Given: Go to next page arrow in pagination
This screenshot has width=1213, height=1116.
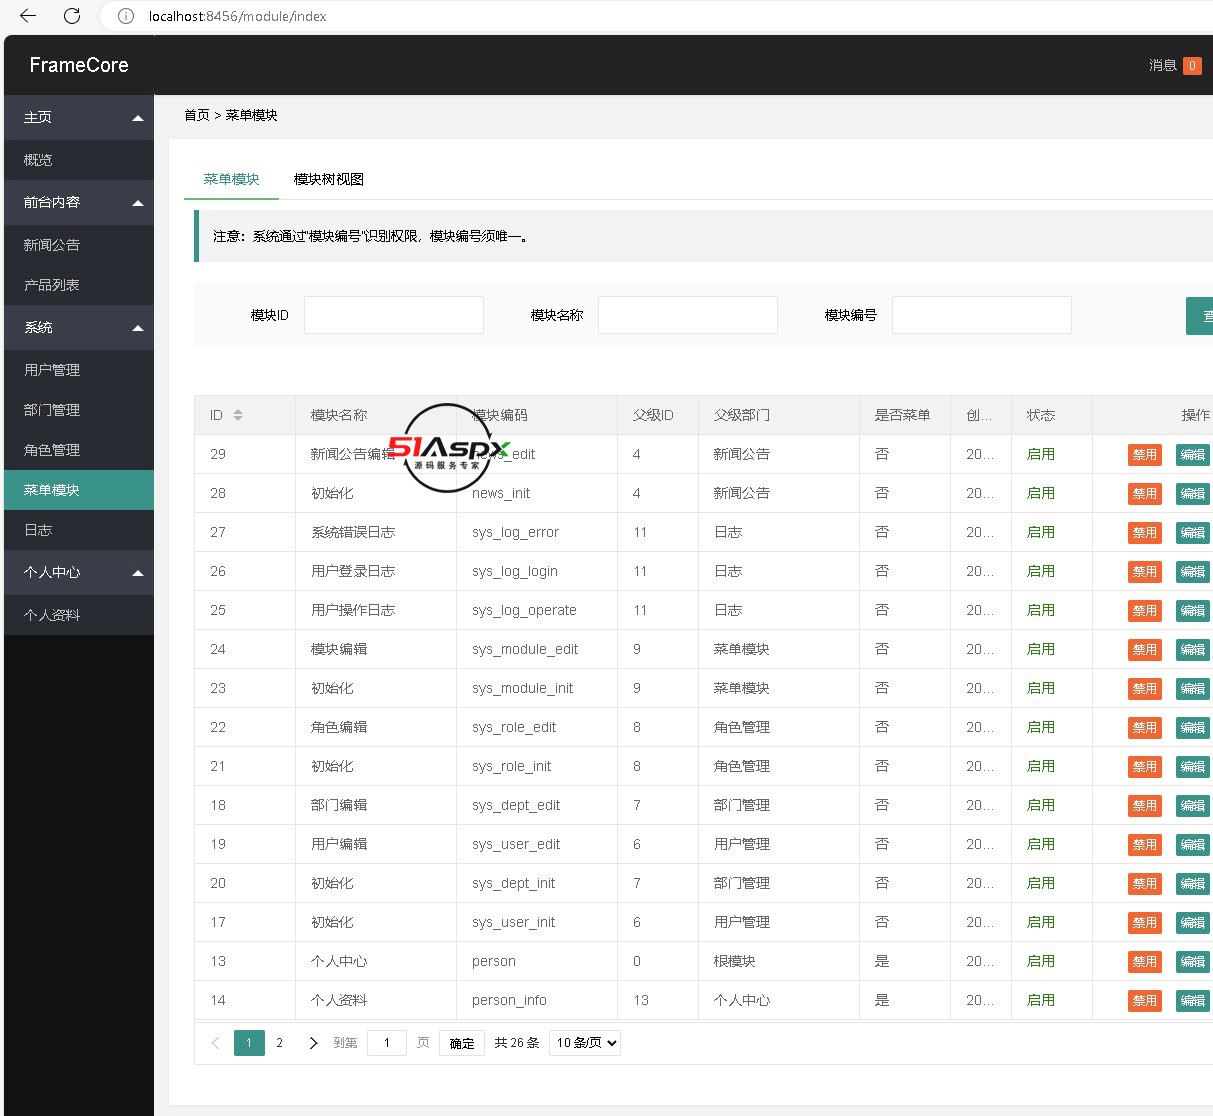Looking at the screenshot, I should [313, 1043].
